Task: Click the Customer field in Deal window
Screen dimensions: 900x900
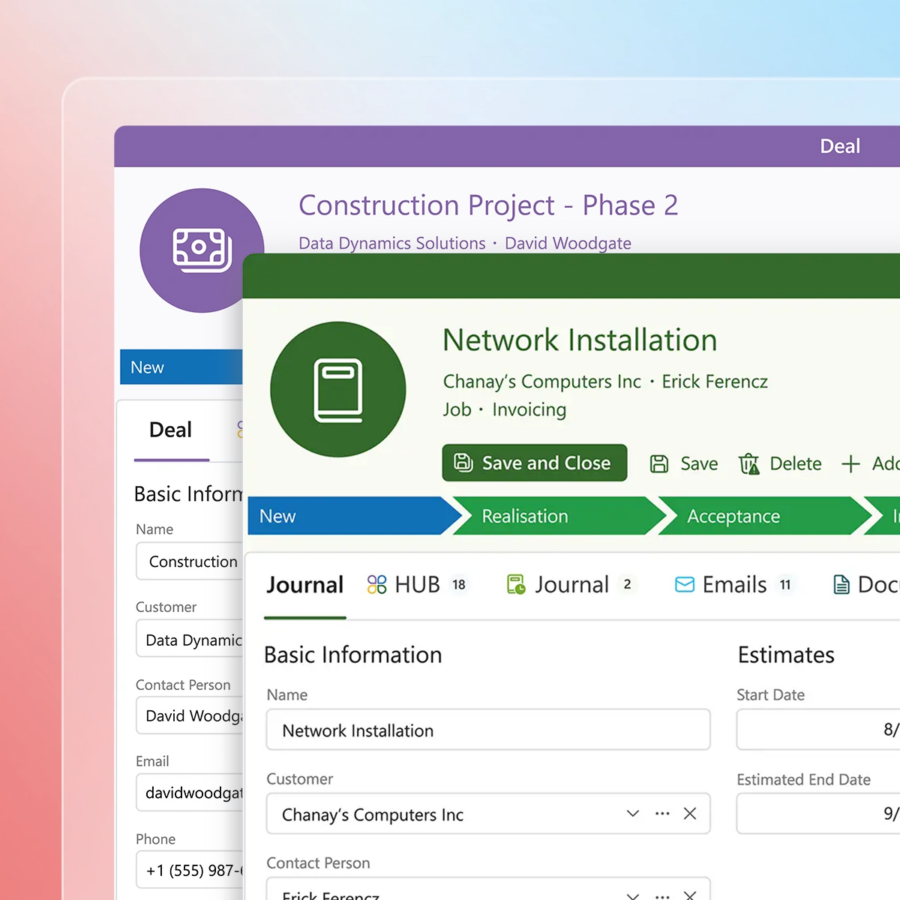Action: point(189,638)
